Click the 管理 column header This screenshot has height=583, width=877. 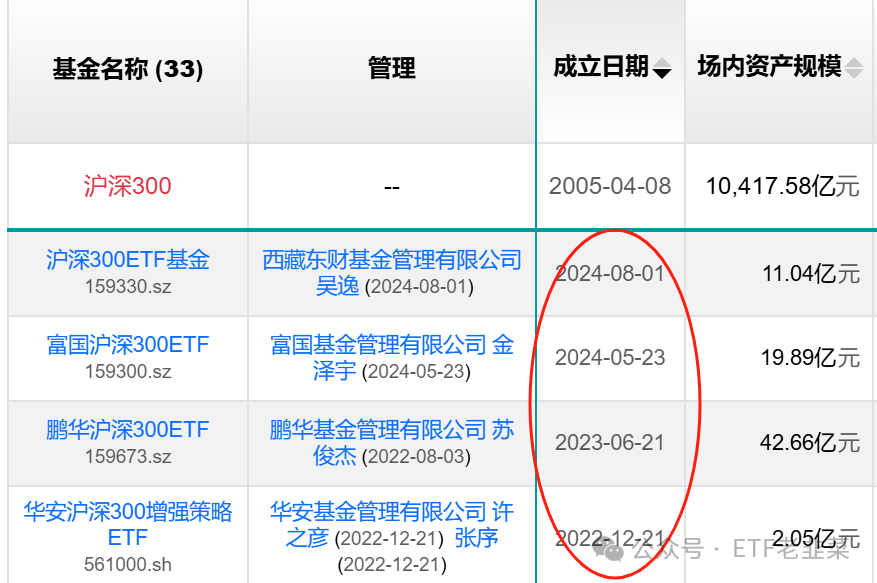click(x=391, y=68)
